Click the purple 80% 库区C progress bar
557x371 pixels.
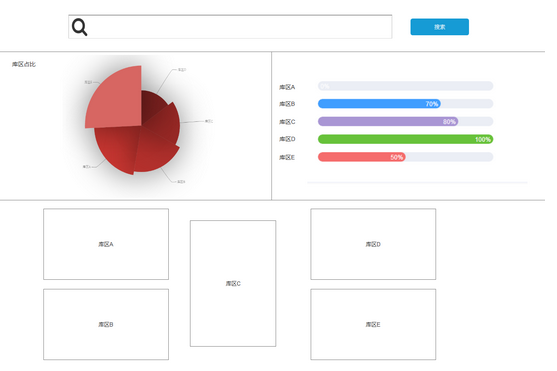point(405,122)
